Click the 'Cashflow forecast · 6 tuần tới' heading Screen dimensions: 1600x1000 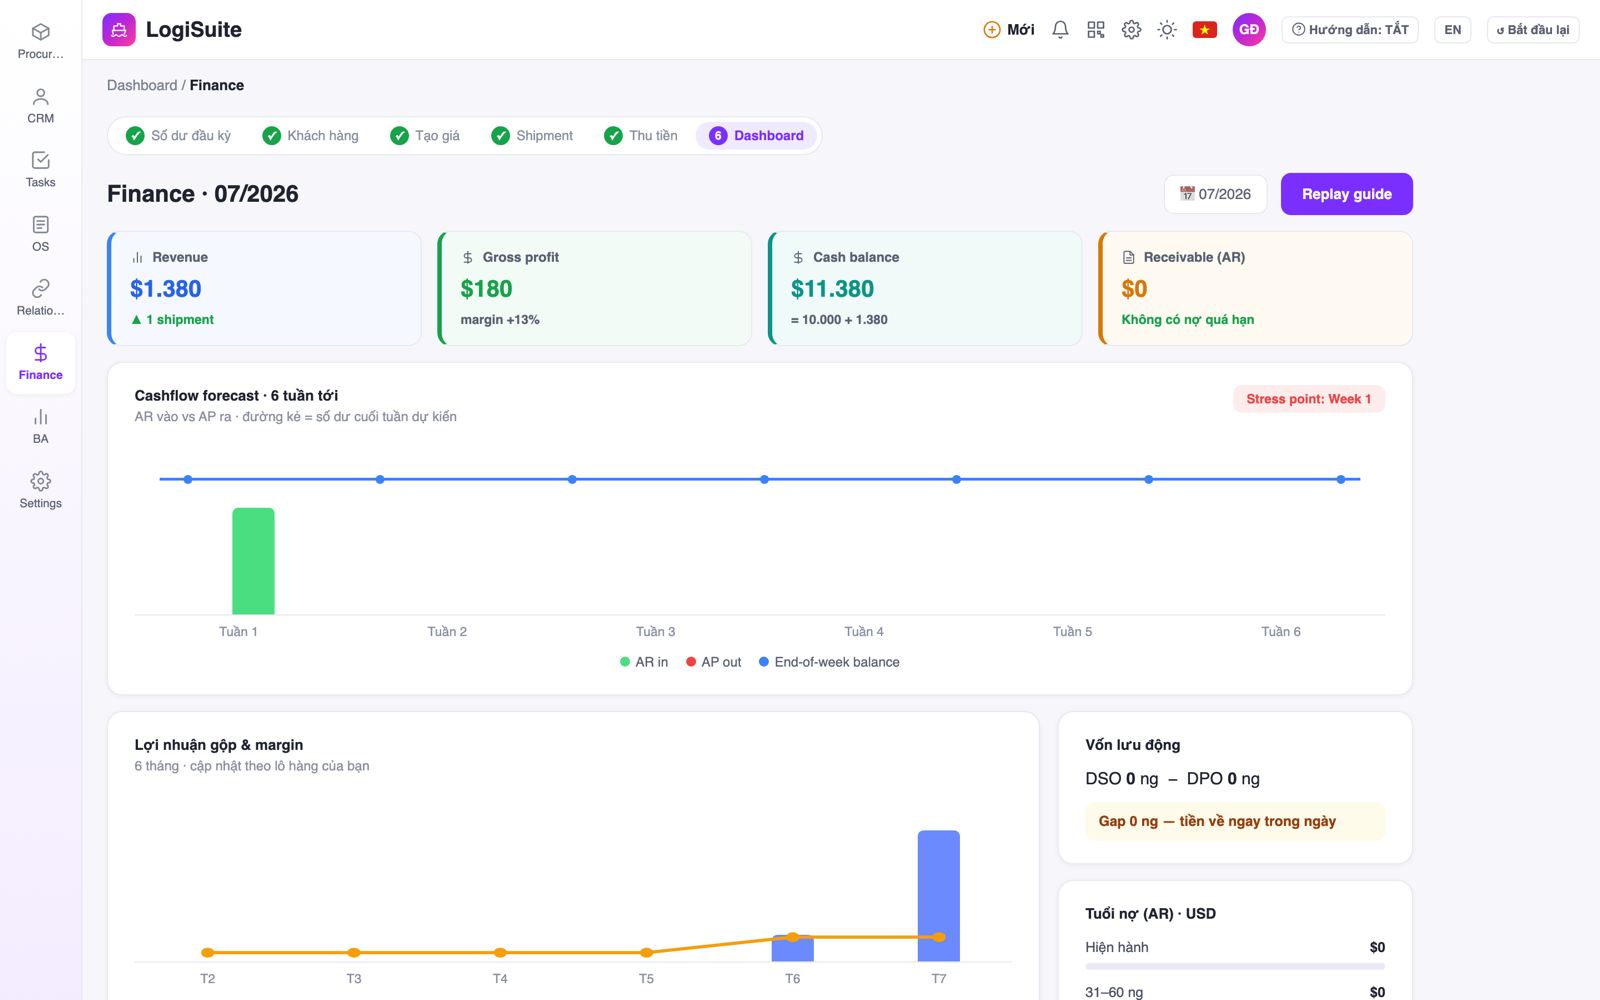tap(236, 396)
